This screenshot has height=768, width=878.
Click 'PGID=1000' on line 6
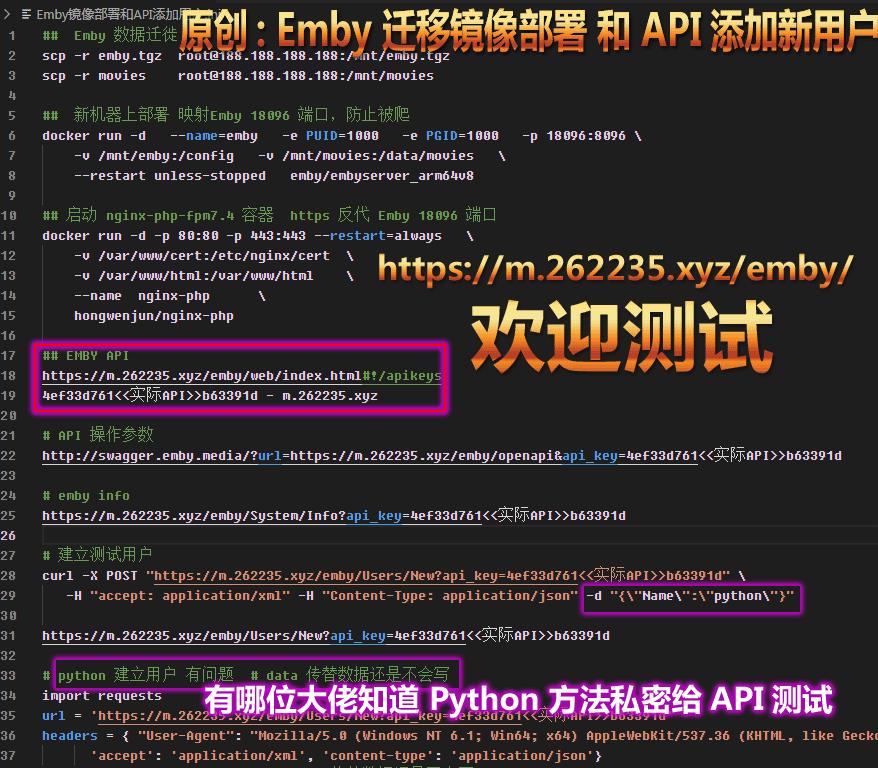tap(462, 136)
